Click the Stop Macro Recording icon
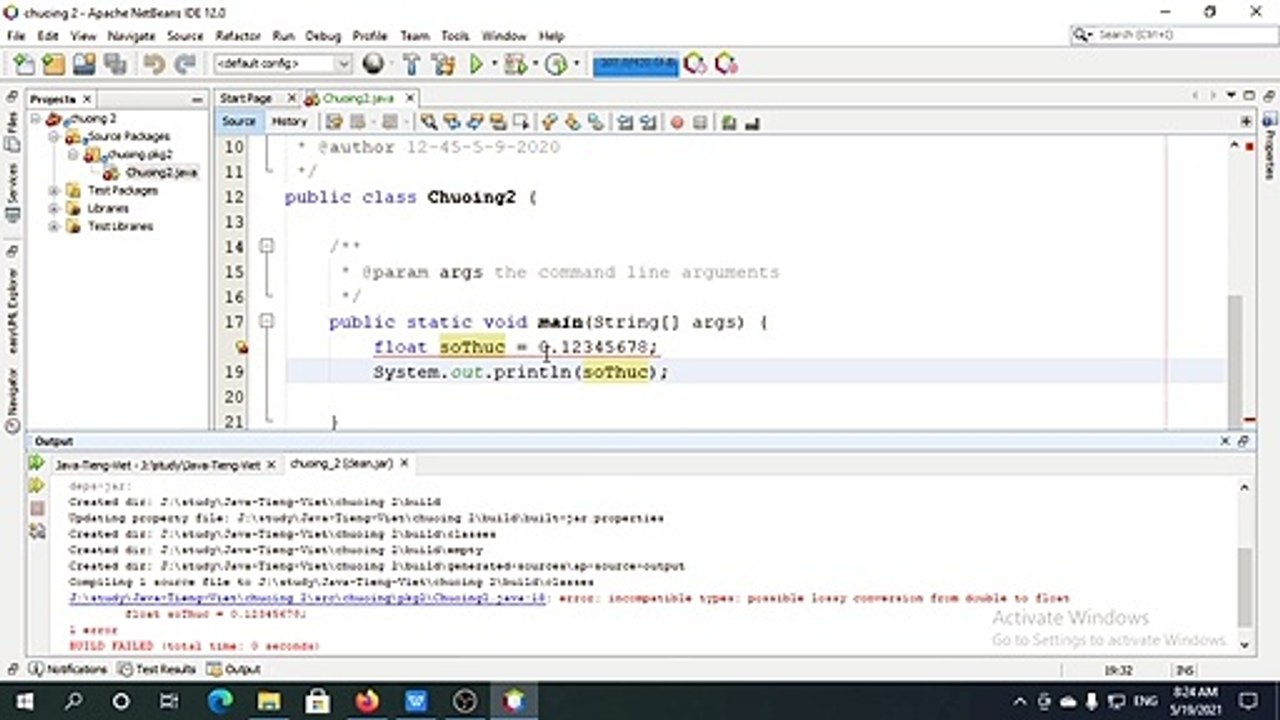The width and height of the screenshot is (1280, 720). point(700,122)
